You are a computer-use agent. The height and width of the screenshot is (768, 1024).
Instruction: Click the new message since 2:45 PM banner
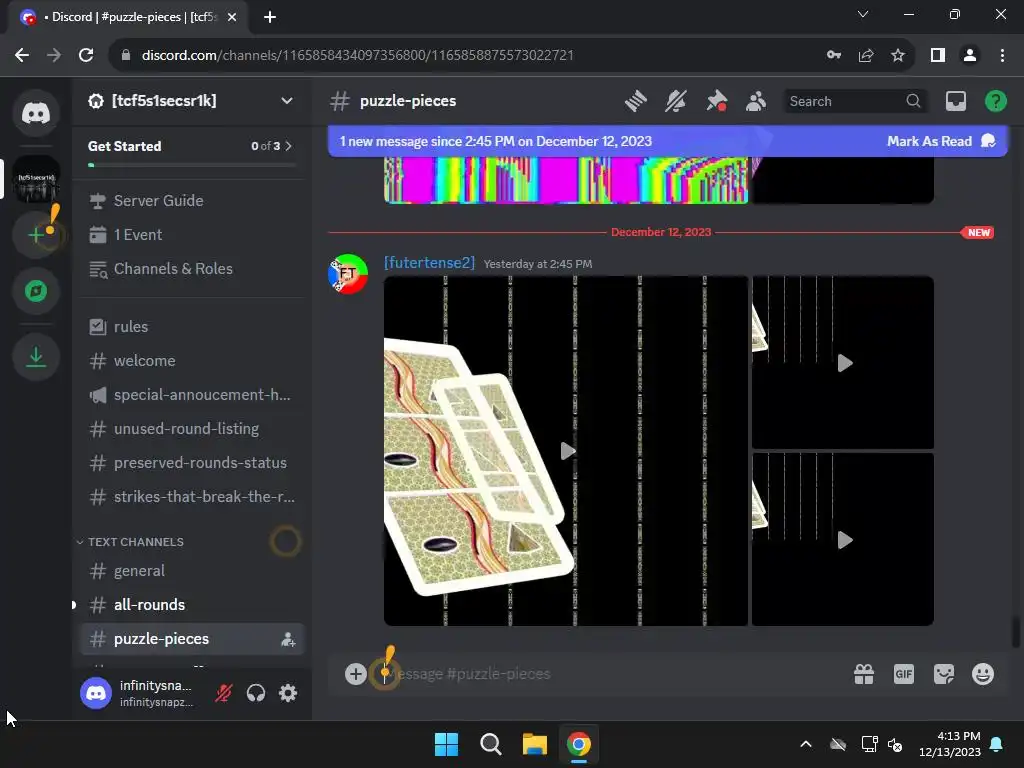point(496,141)
